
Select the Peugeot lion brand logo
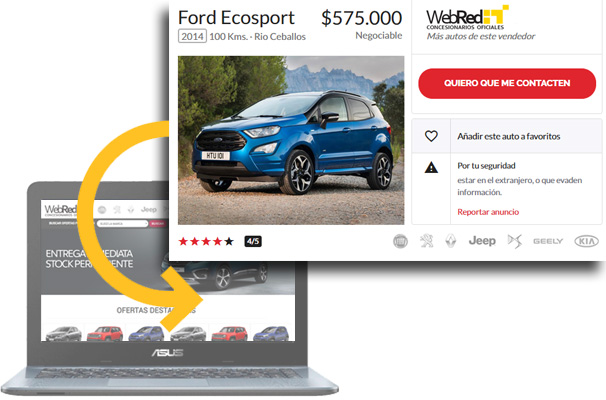coord(426,241)
